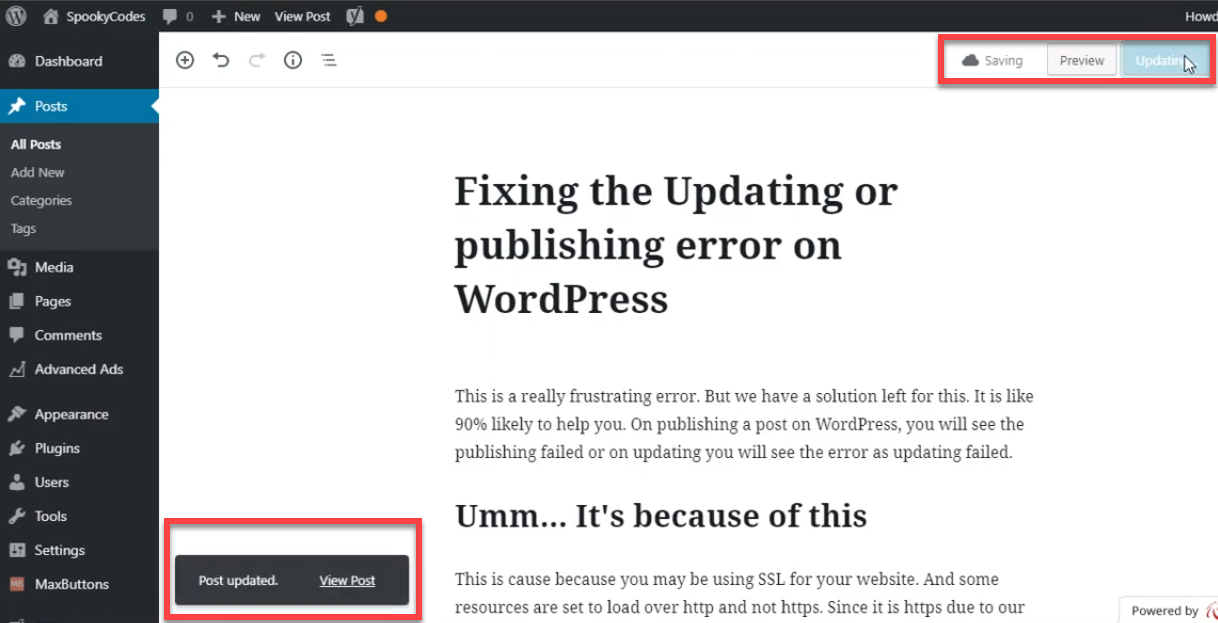The height and width of the screenshot is (623, 1218).
Task: Choose Add New post submenu
Action: click(x=37, y=172)
